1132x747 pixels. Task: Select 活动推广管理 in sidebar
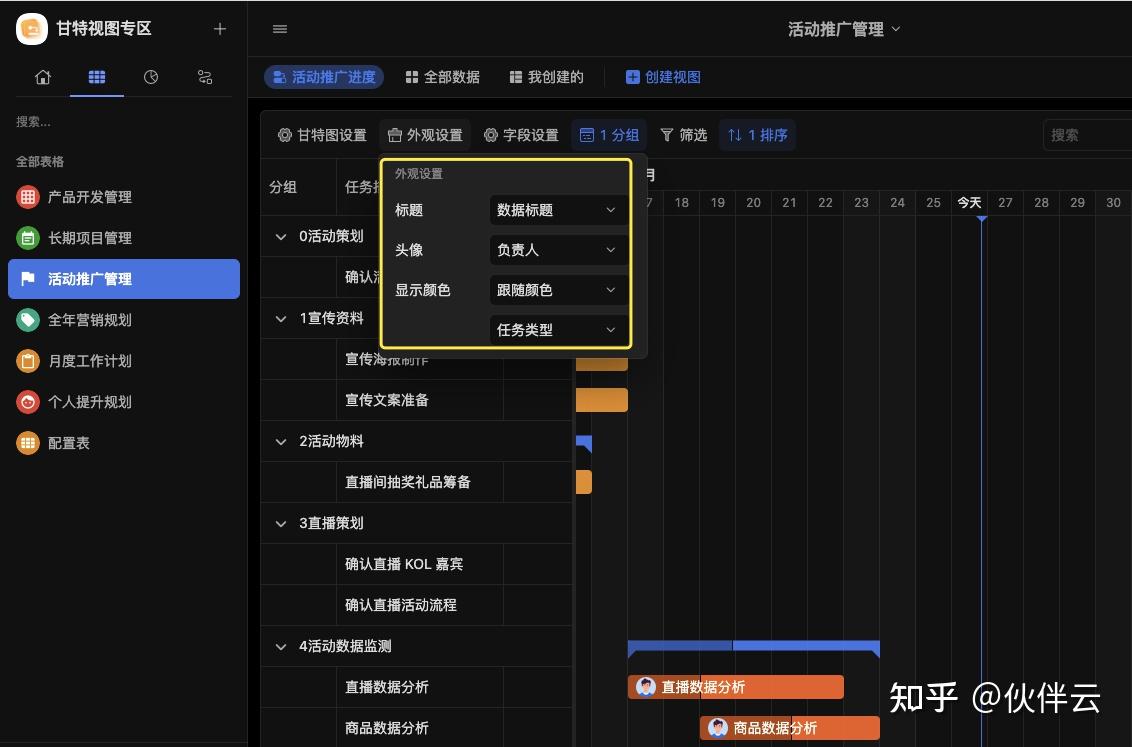click(x=123, y=279)
